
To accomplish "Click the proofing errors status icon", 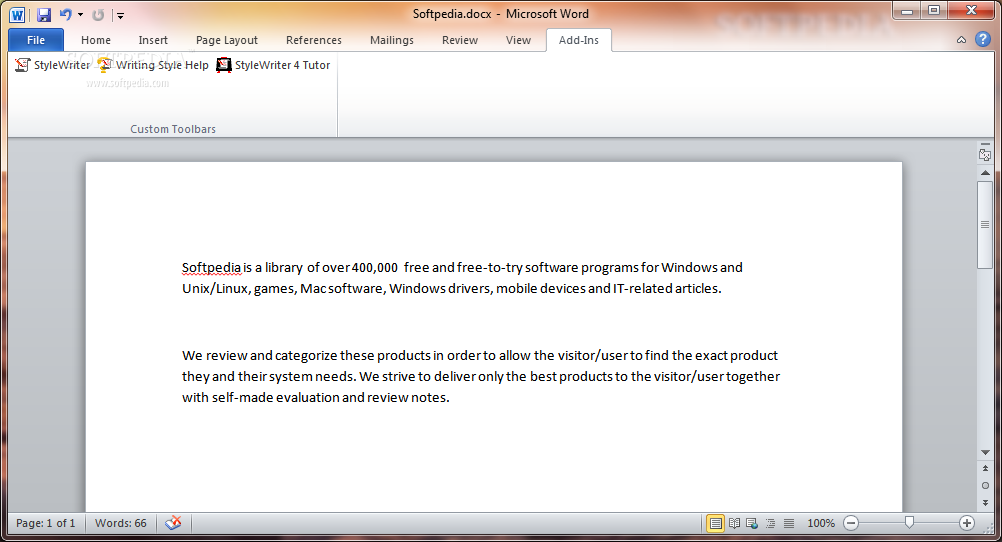I will 173,523.
